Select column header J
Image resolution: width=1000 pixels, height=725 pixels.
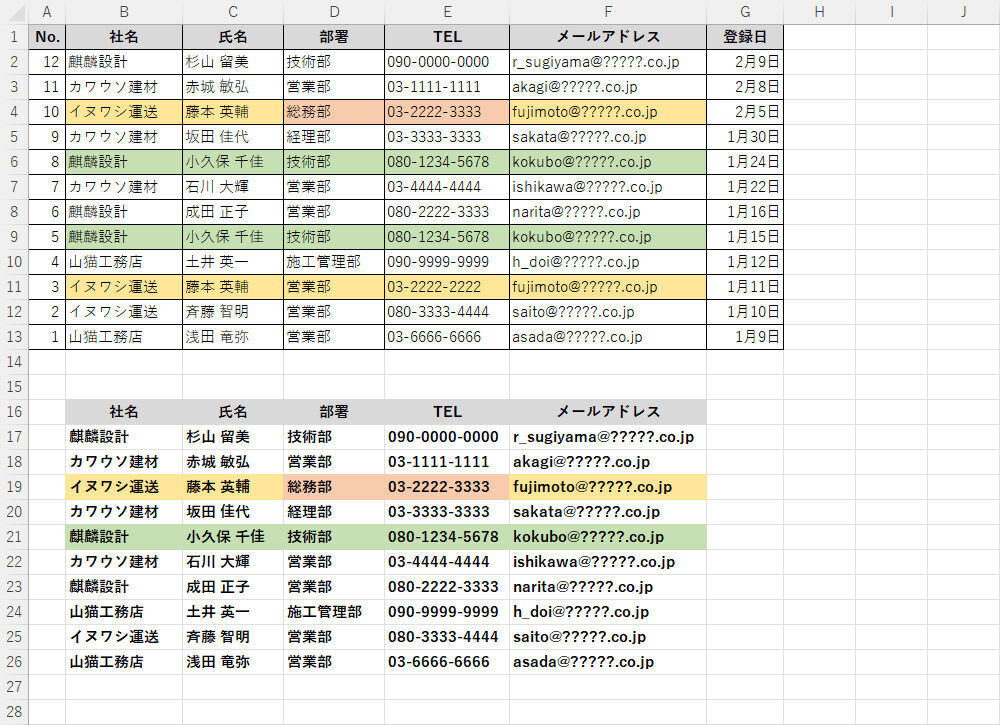(964, 11)
